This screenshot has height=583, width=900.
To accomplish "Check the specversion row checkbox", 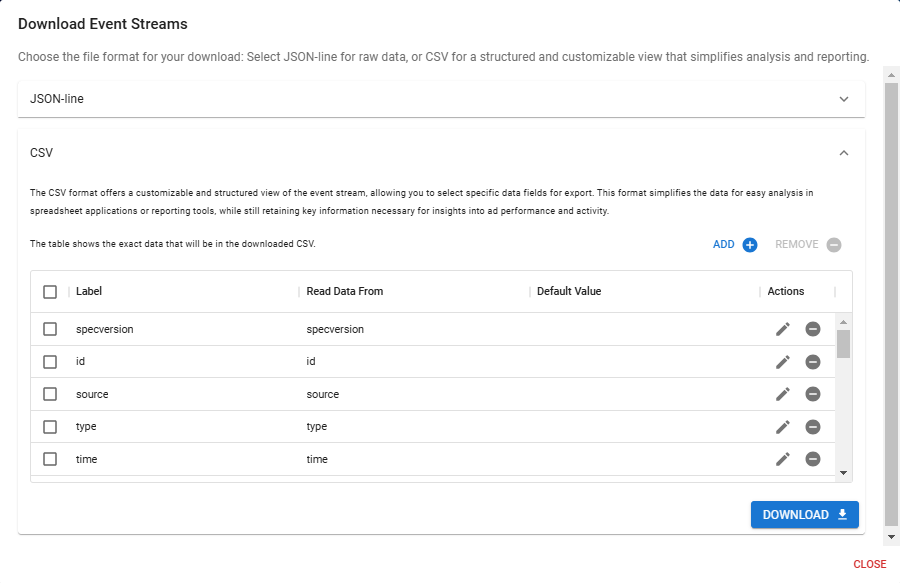I will (50, 329).
